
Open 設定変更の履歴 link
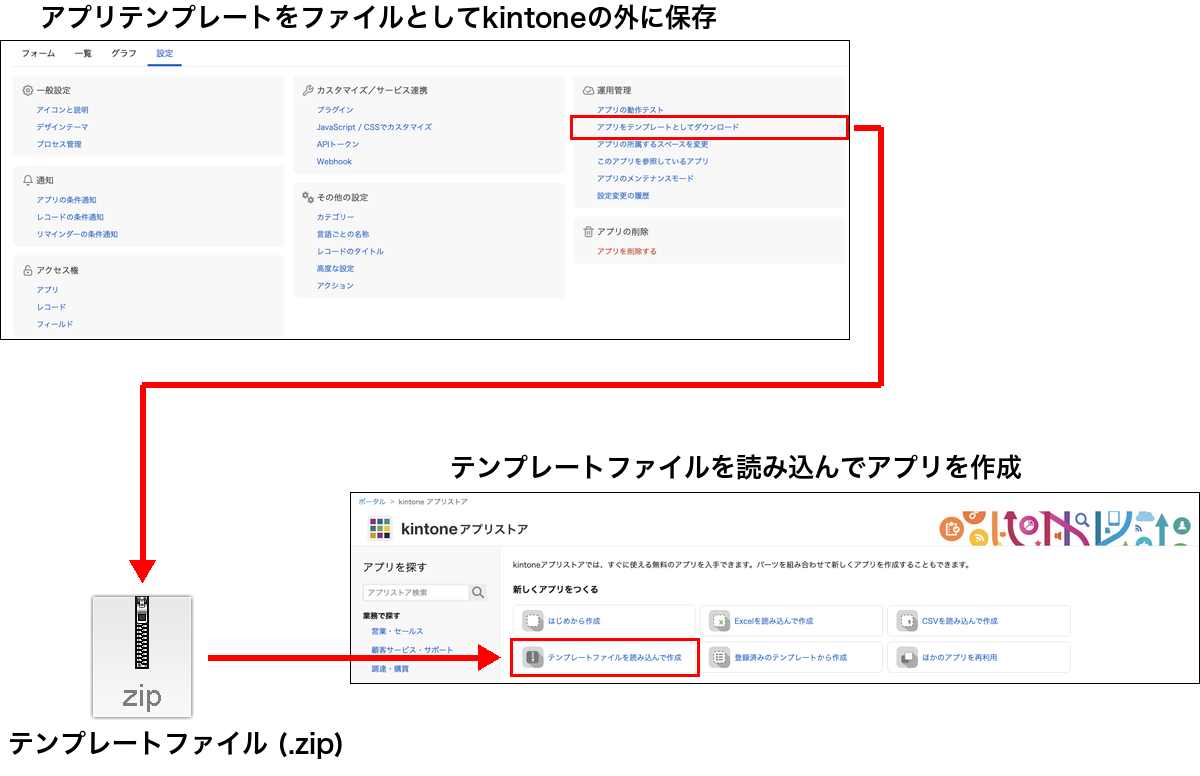tap(622, 195)
